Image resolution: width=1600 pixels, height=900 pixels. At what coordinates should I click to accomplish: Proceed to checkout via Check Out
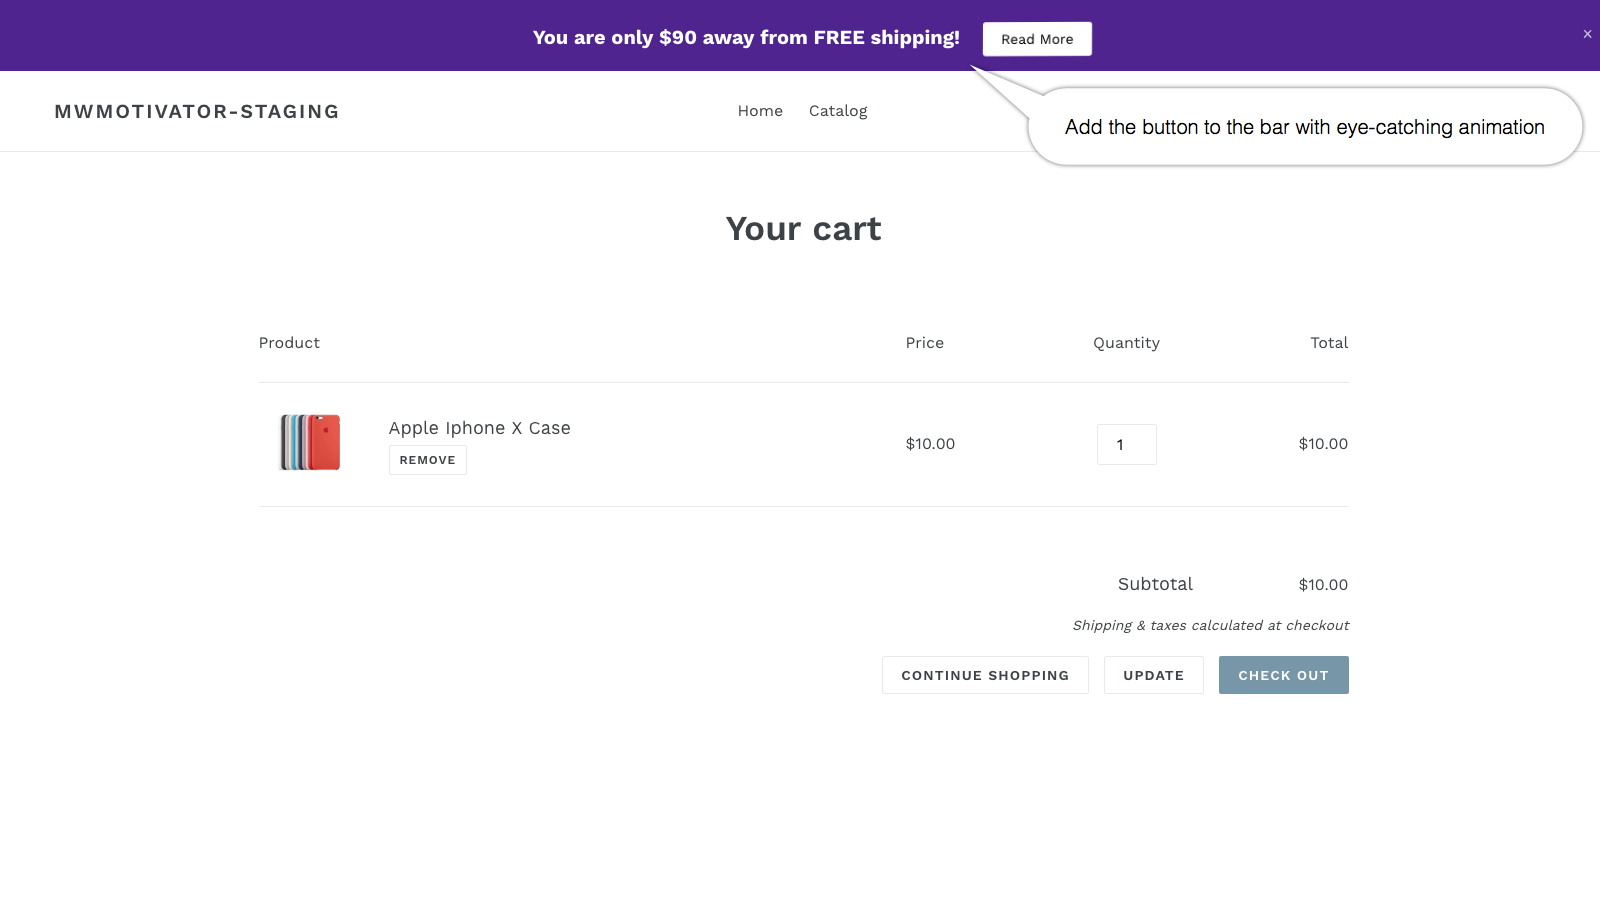1283,675
